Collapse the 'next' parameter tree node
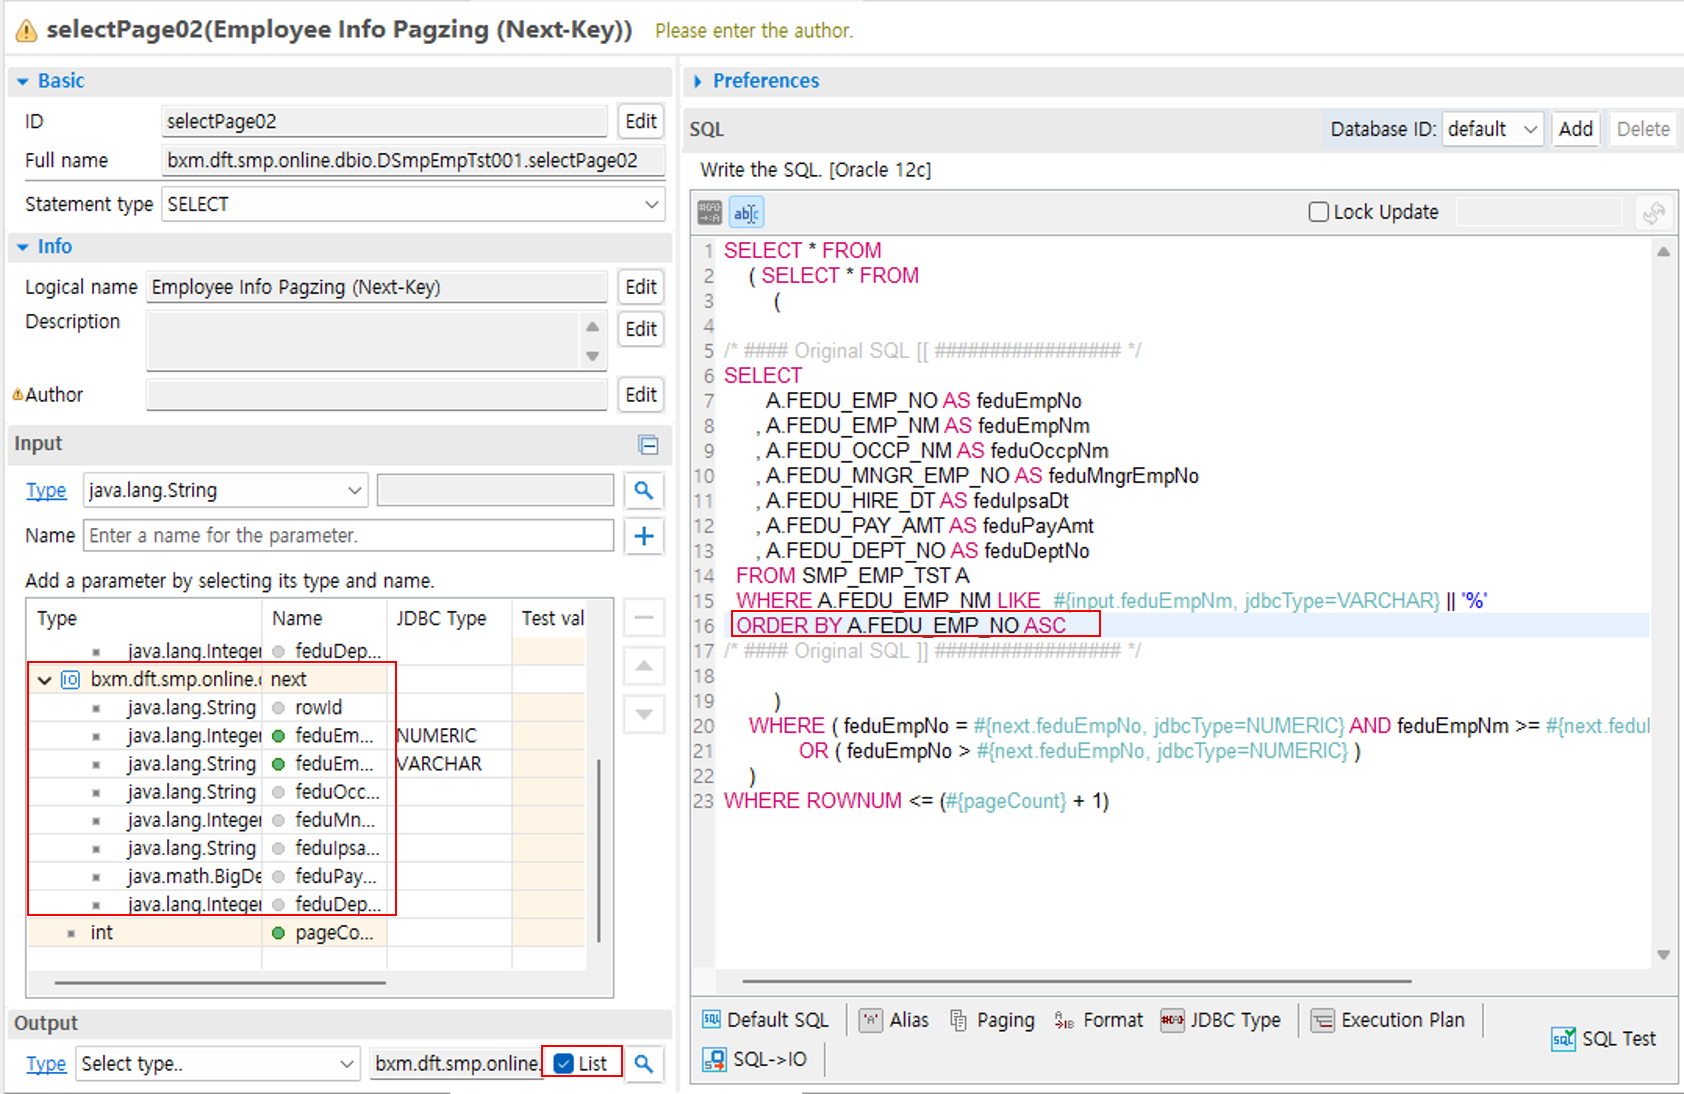The height and width of the screenshot is (1094, 1684). pos(44,680)
